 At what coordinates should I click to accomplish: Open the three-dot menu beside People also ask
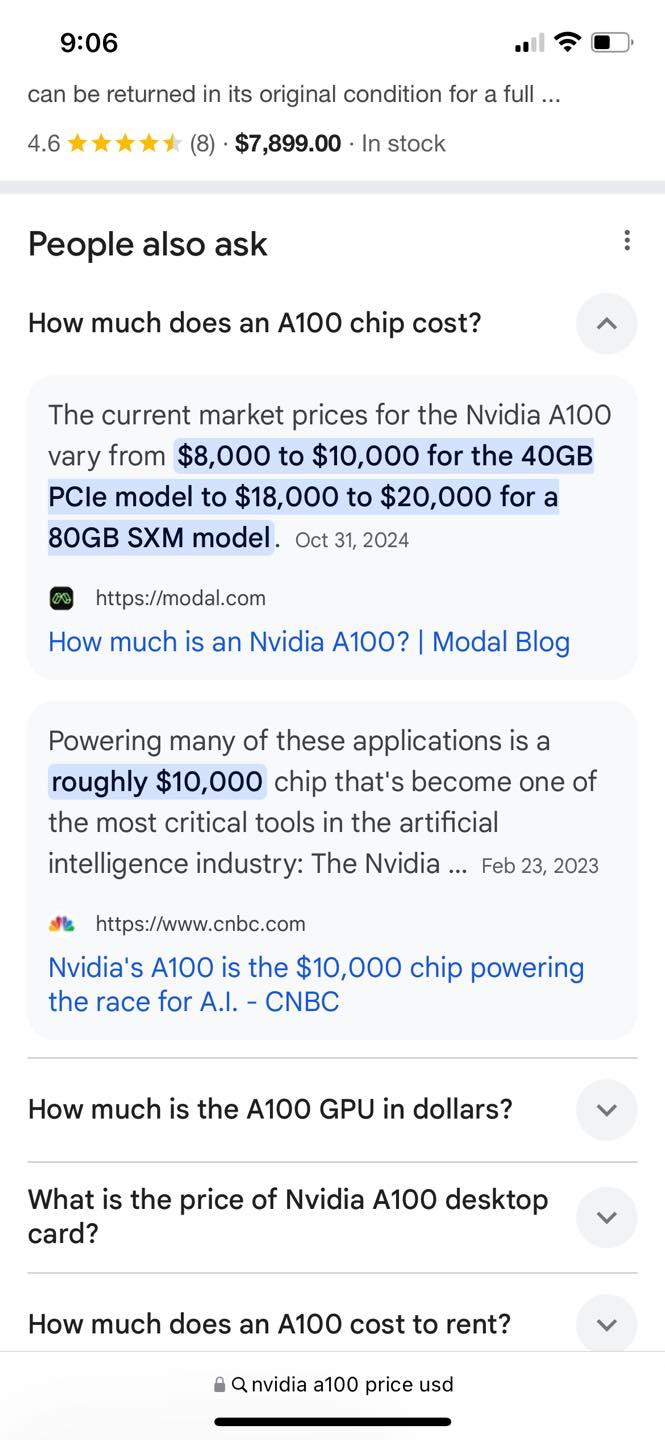[626, 241]
